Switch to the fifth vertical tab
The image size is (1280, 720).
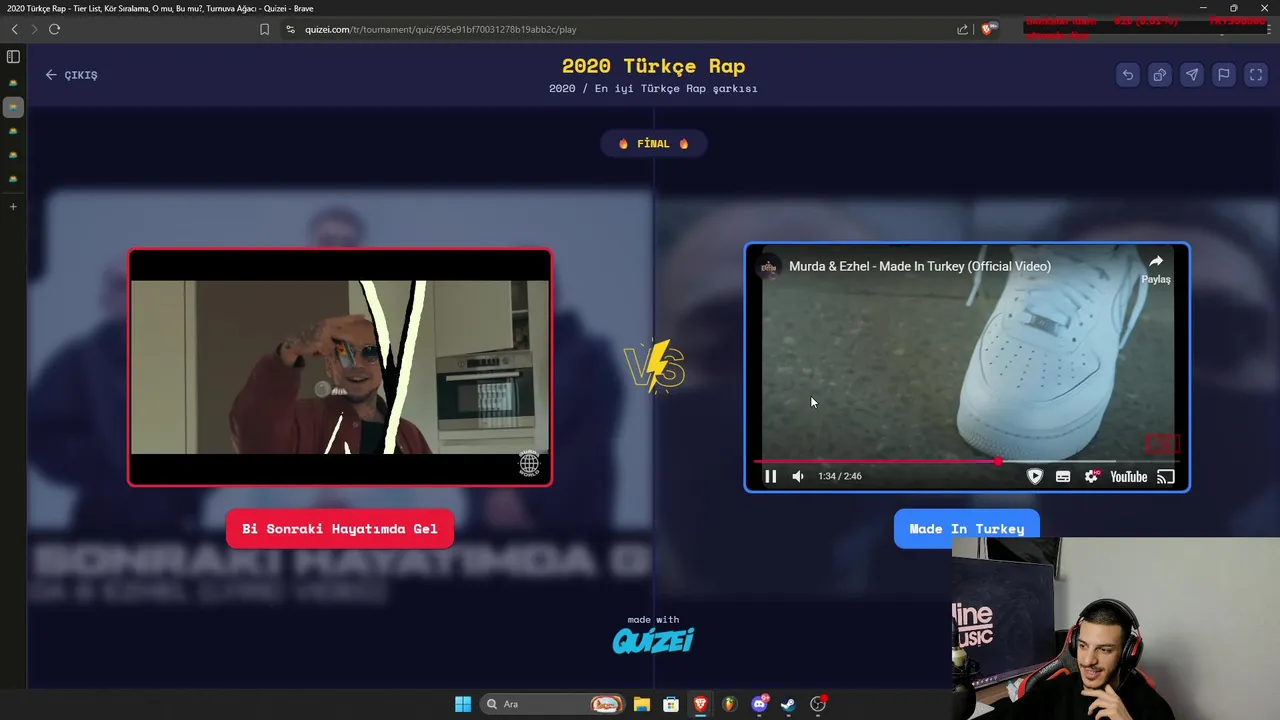click(x=13, y=179)
